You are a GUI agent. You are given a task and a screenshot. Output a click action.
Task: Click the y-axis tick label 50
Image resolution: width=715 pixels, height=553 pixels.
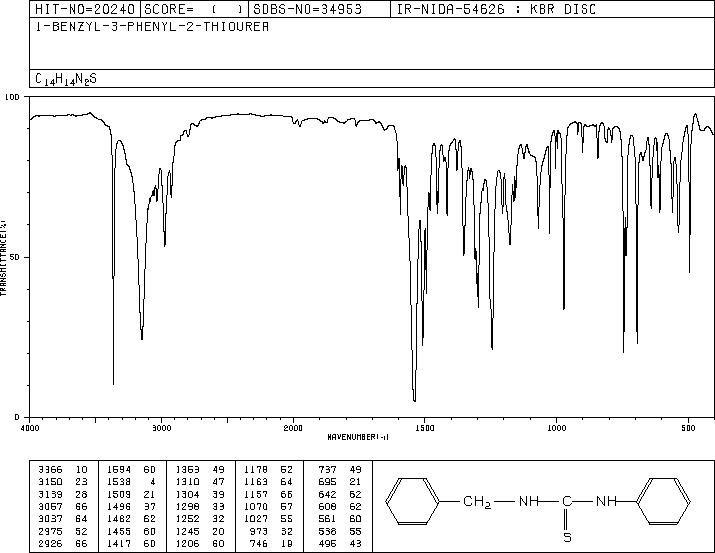[x=16, y=257]
